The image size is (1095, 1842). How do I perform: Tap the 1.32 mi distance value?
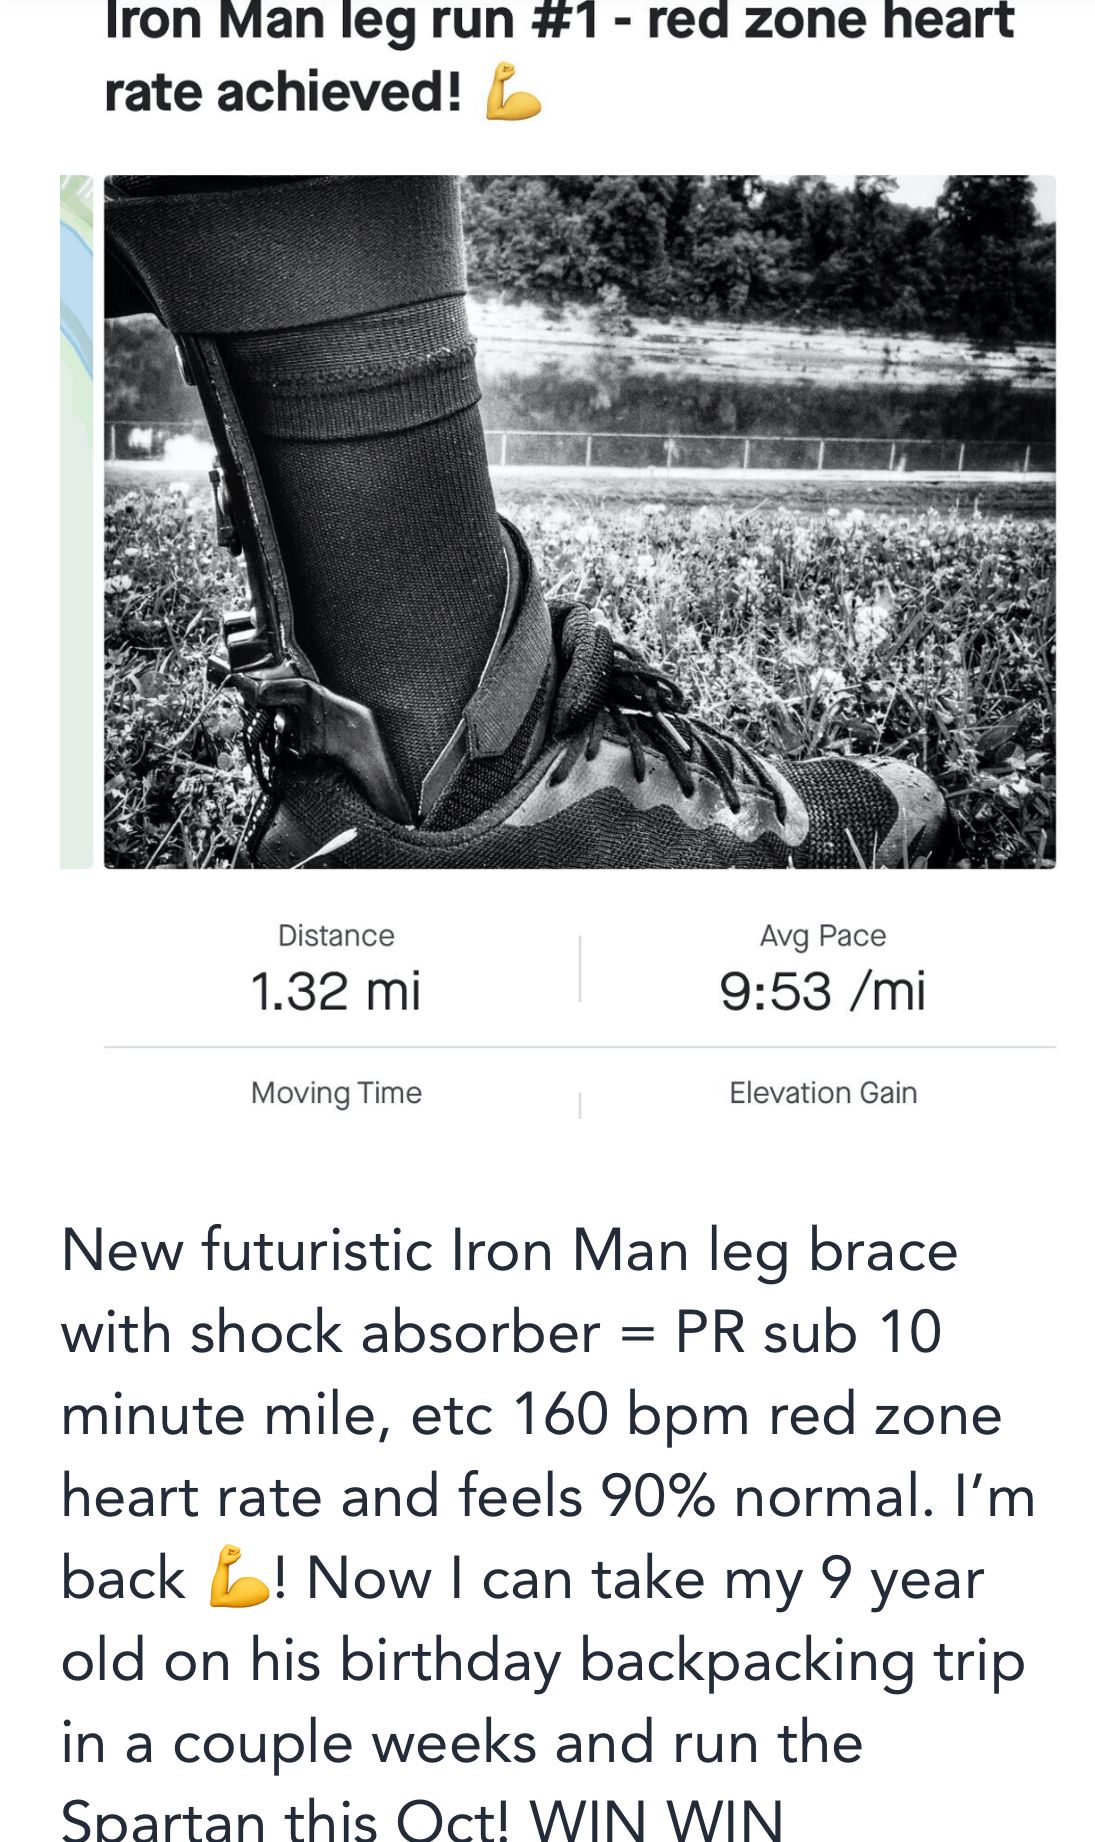pos(336,991)
